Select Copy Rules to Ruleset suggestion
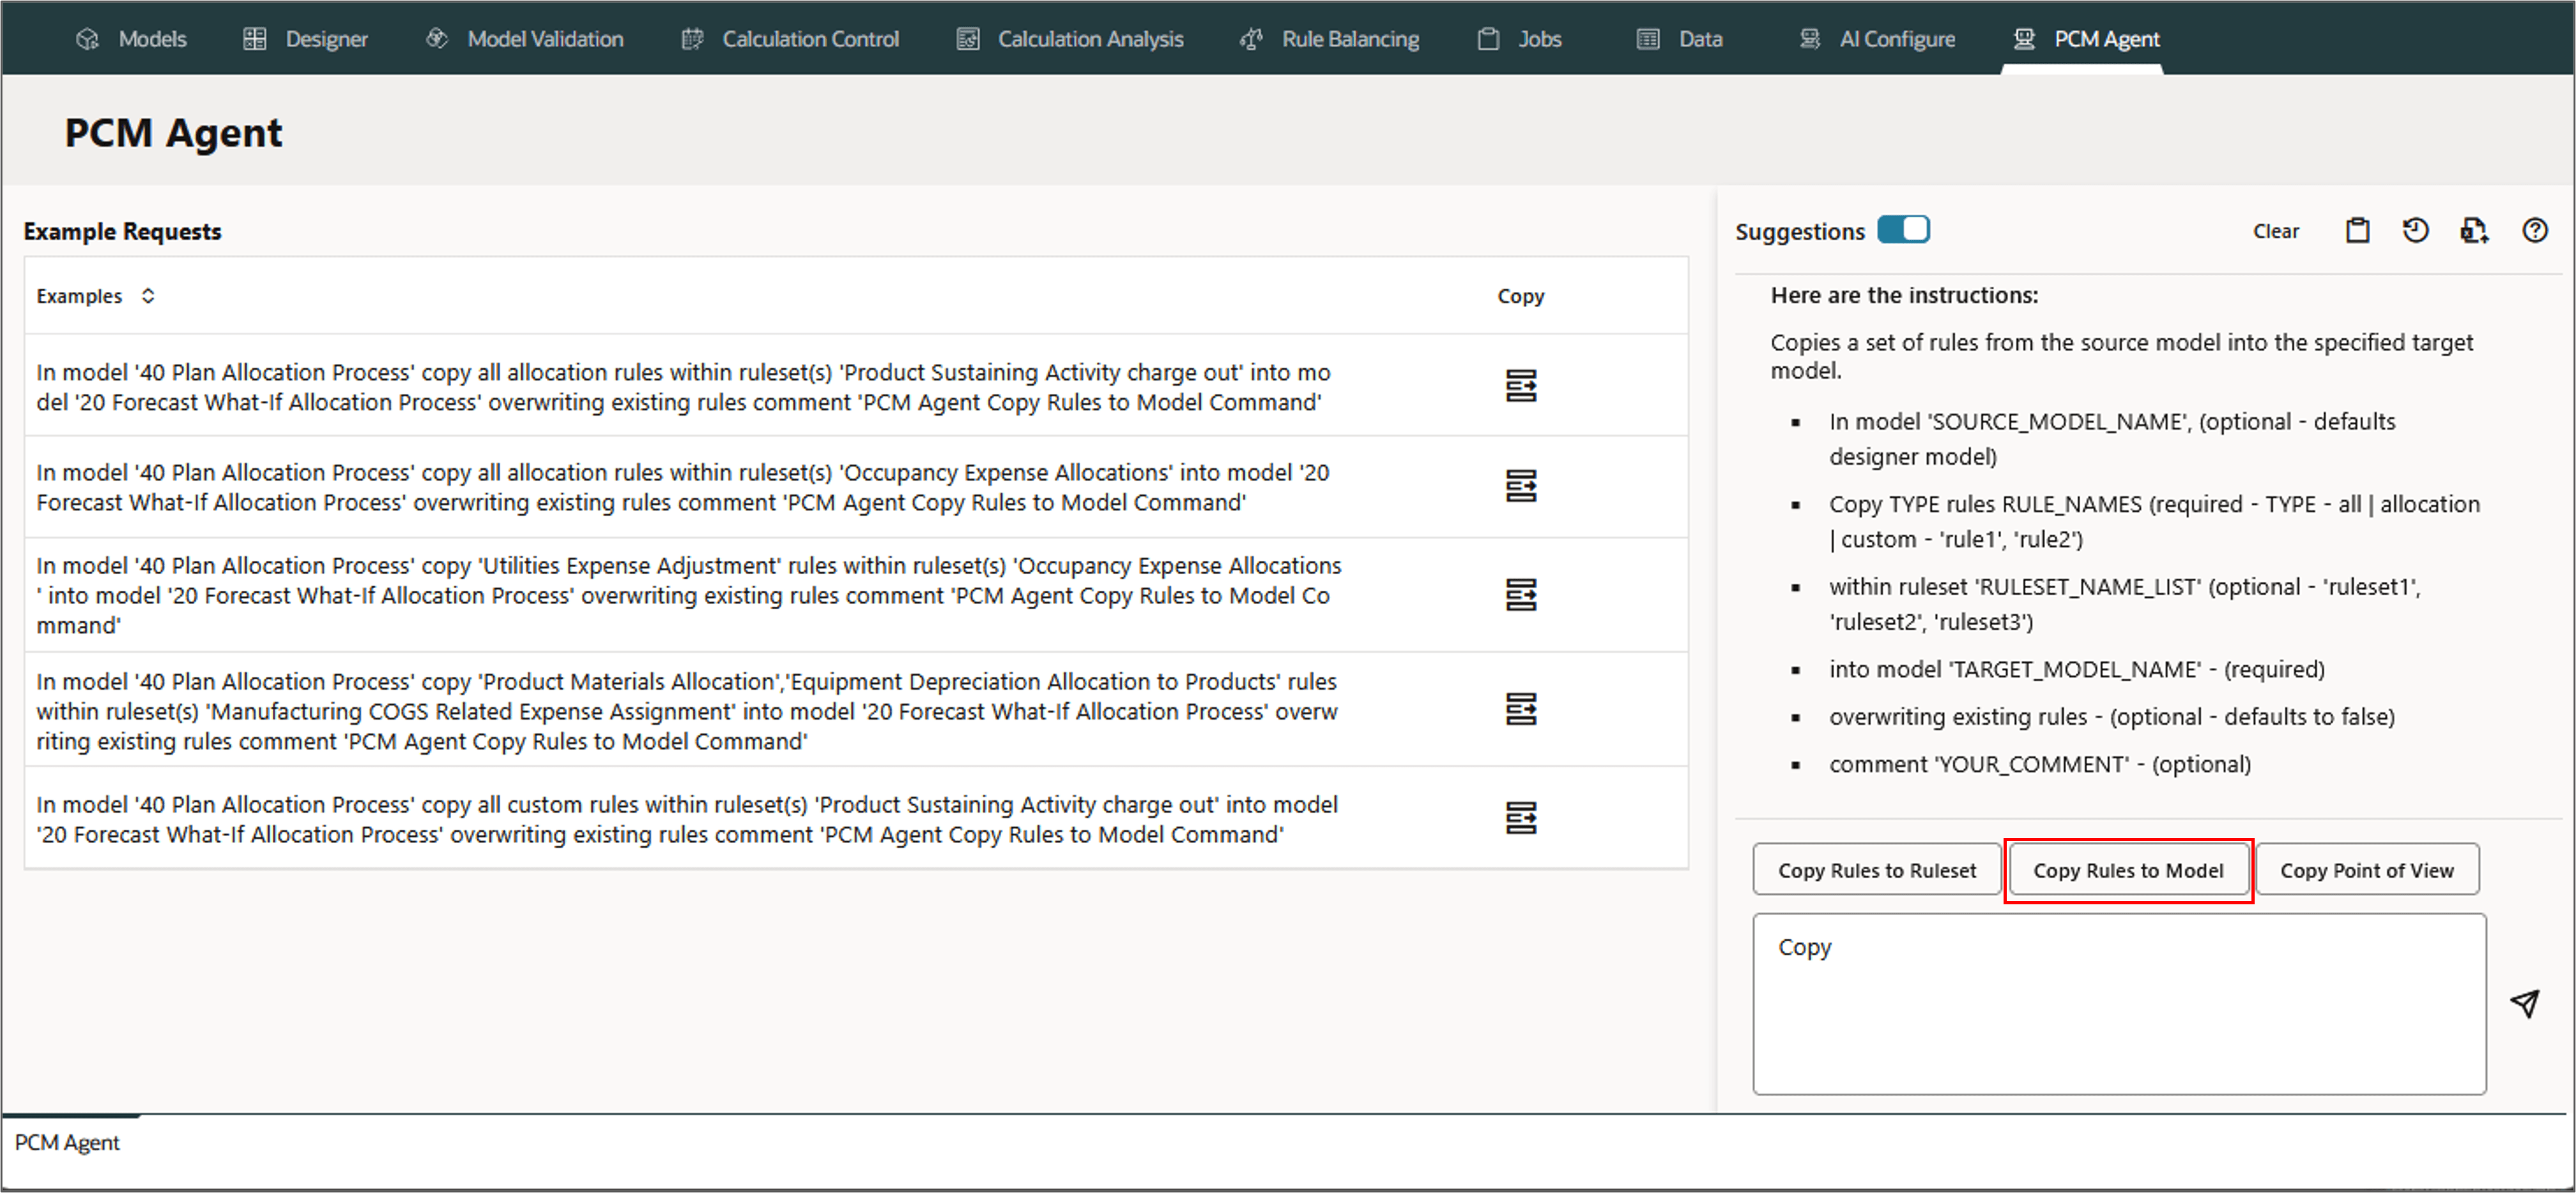This screenshot has height=1193, width=2576. click(1876, 870)
